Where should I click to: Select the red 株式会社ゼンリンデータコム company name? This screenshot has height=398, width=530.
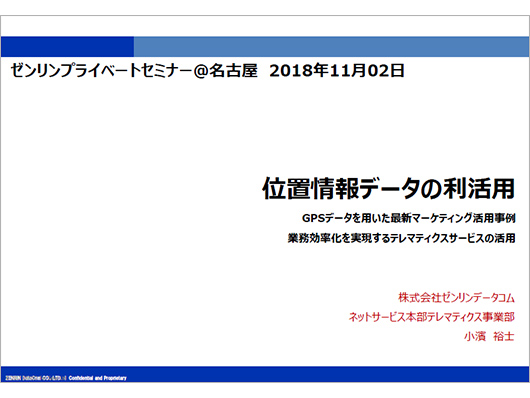pyautogui.click(x=456, y=298)
